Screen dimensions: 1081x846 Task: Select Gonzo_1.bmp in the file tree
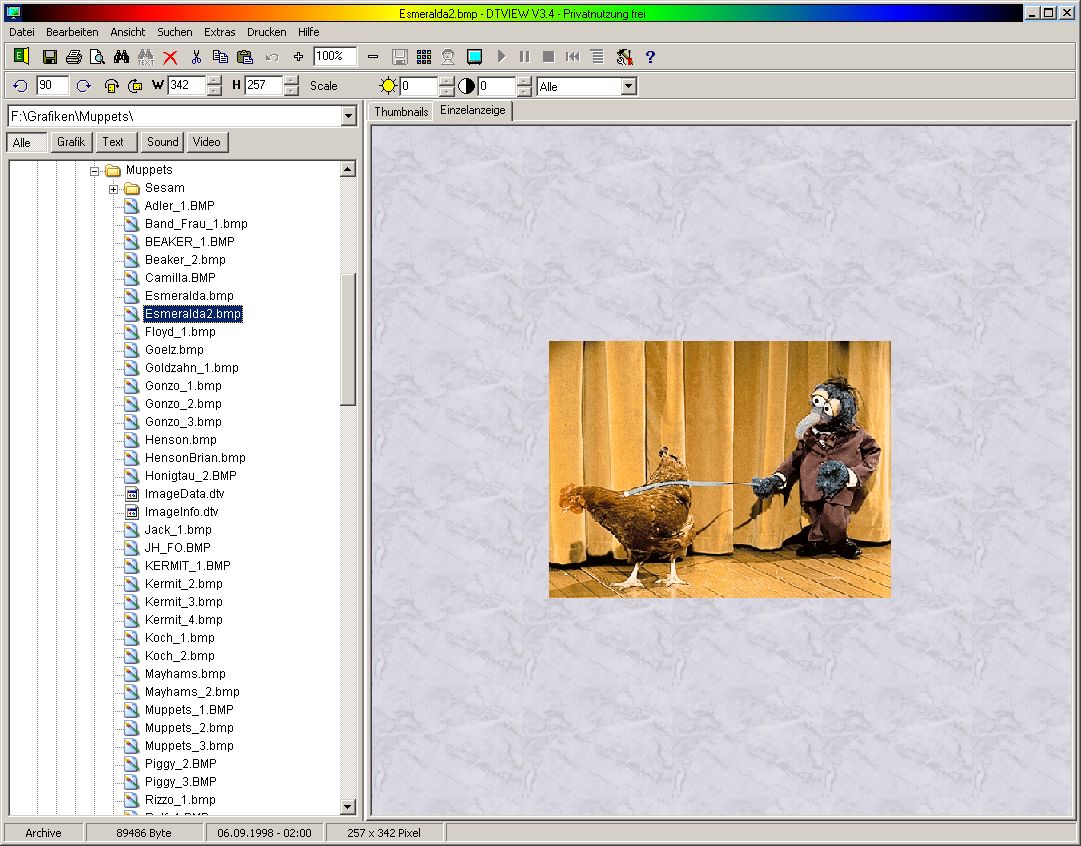(183, 386)
